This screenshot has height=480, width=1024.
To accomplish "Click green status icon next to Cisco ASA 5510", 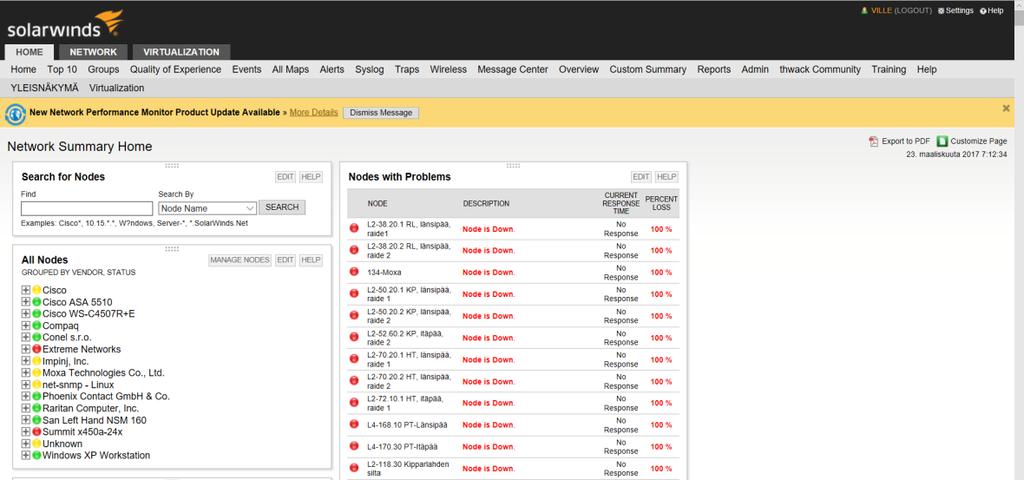I will (x=37, y=302).
